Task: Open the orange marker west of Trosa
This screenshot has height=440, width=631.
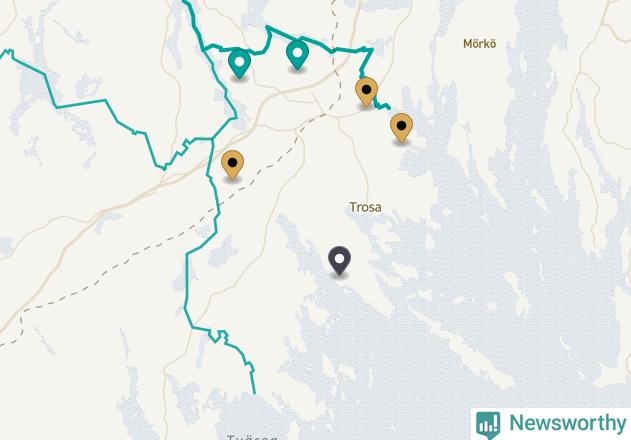Action: [233, 164]
